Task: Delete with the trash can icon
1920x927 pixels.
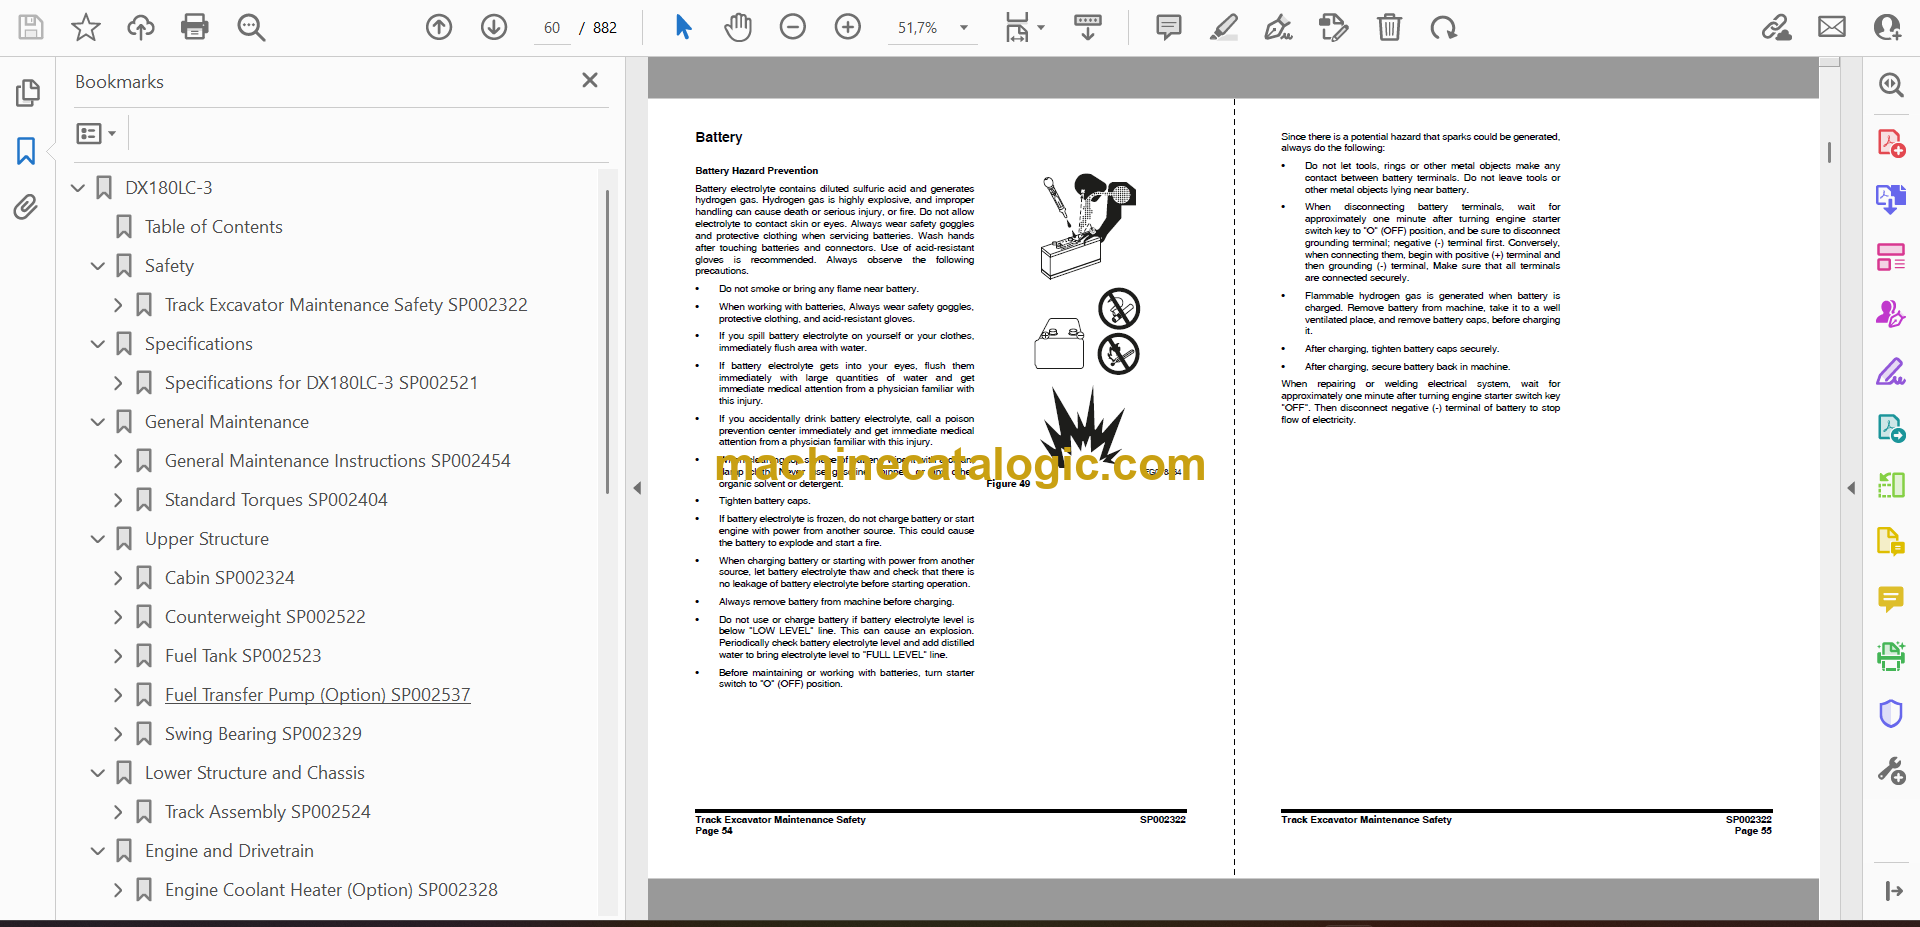Action: (x=1389, y=27)
